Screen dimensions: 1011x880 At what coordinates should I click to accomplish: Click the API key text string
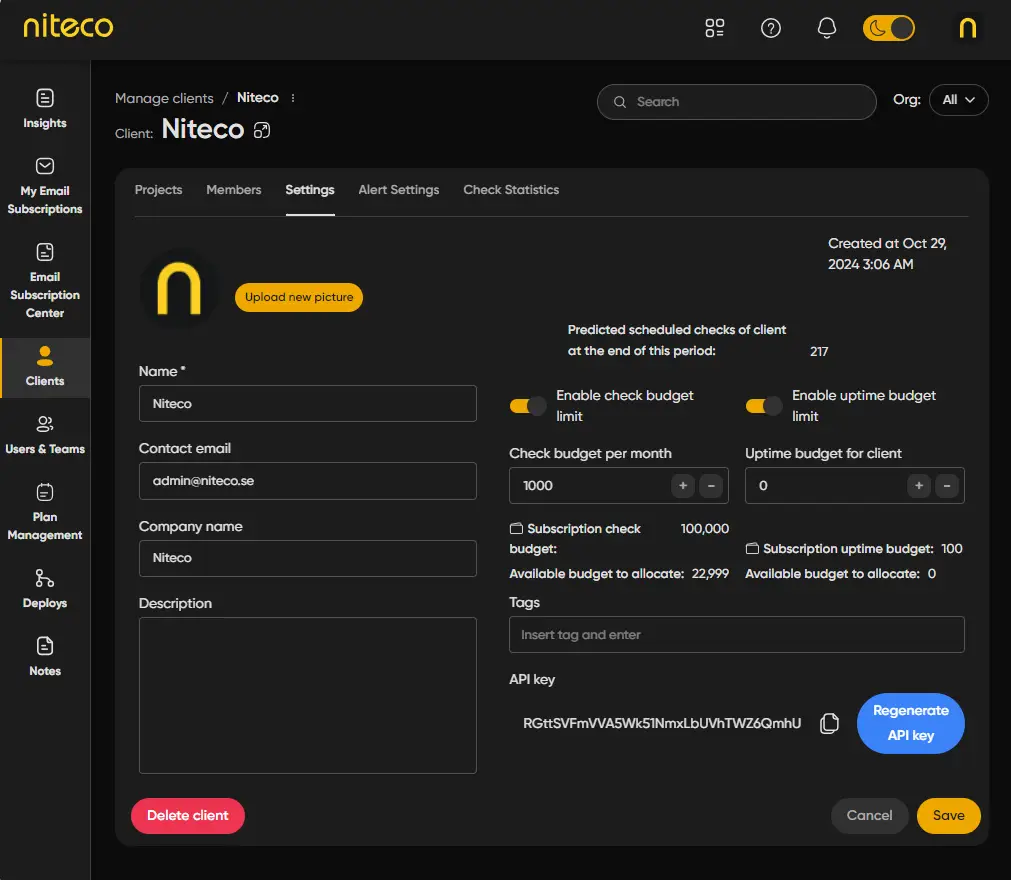(662, 723)
